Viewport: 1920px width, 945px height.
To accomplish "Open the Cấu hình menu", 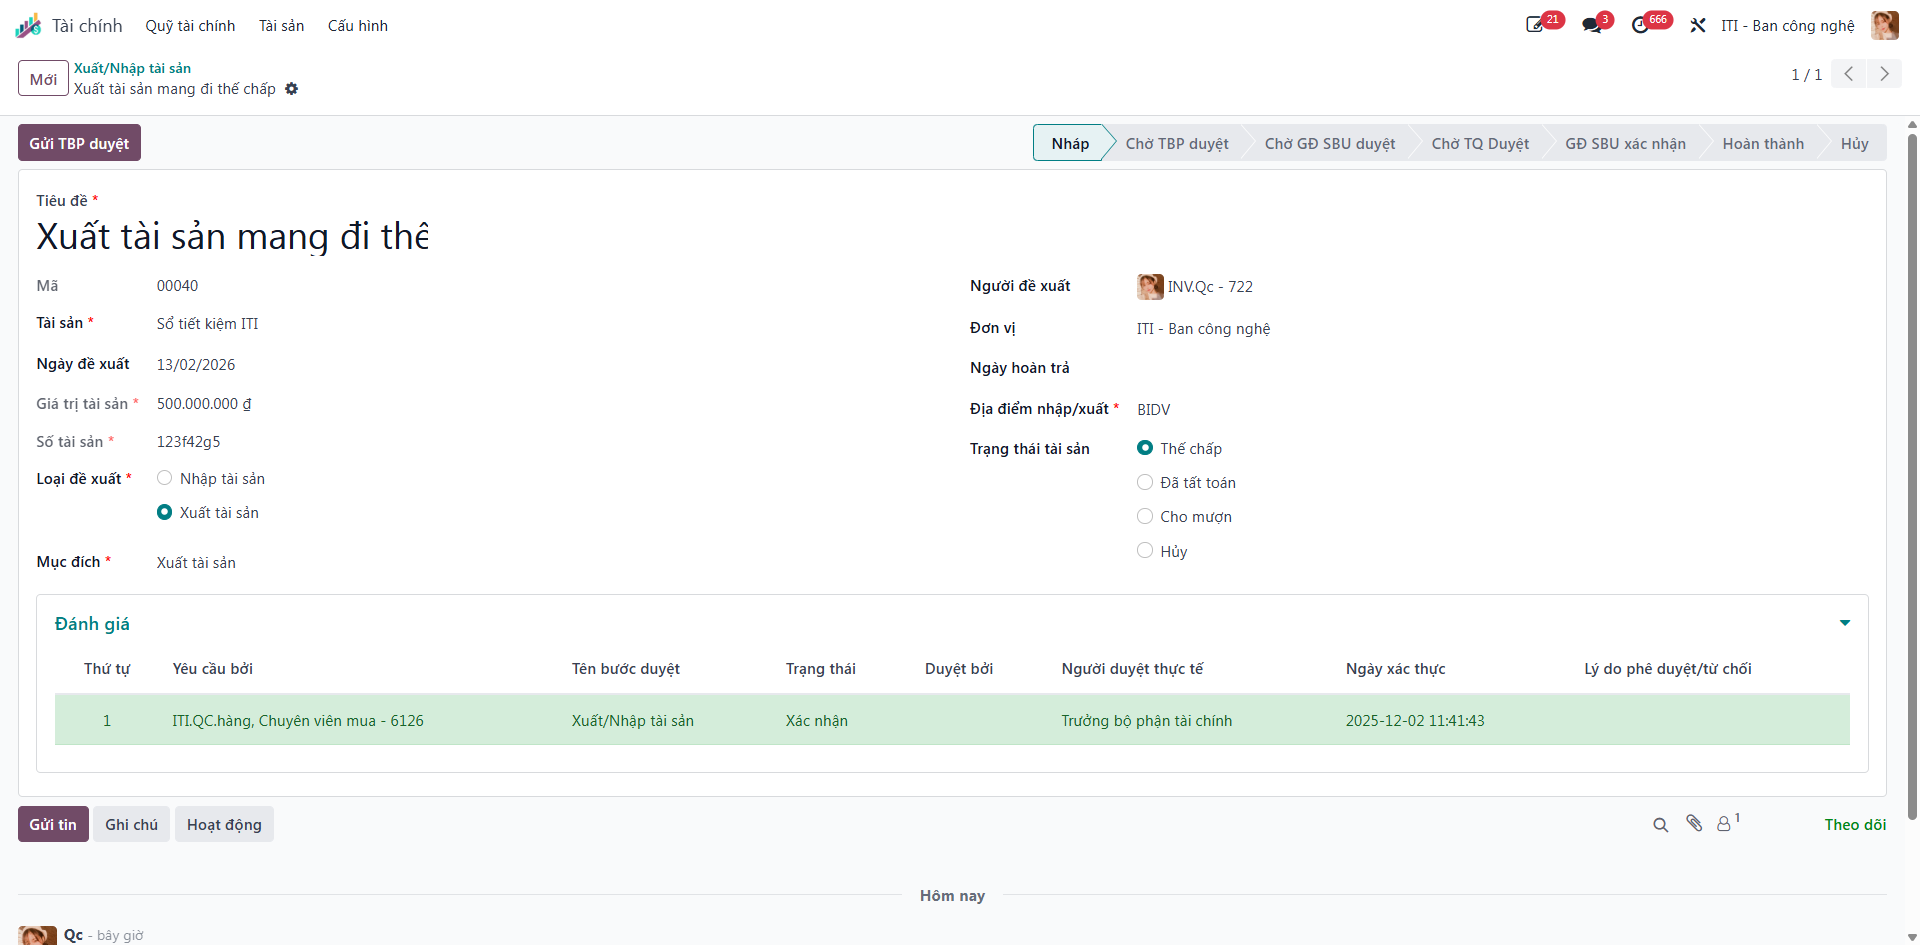I will click(358, 26).
